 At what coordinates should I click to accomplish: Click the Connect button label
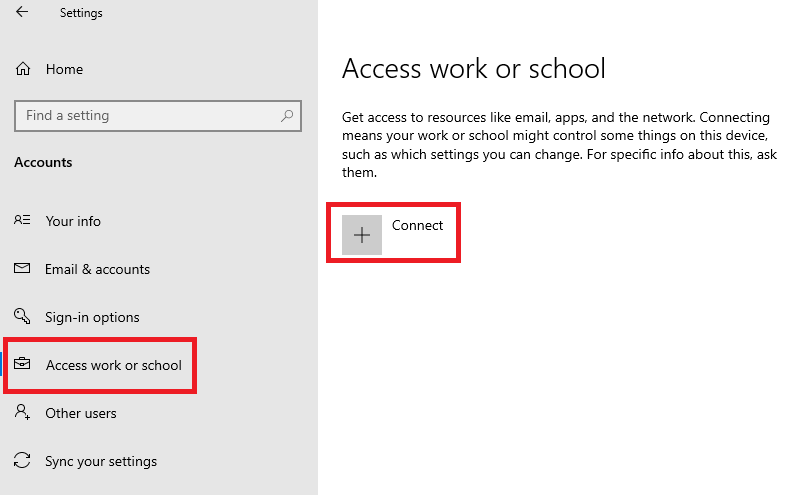pyautogui.click(x=418, y=225)
